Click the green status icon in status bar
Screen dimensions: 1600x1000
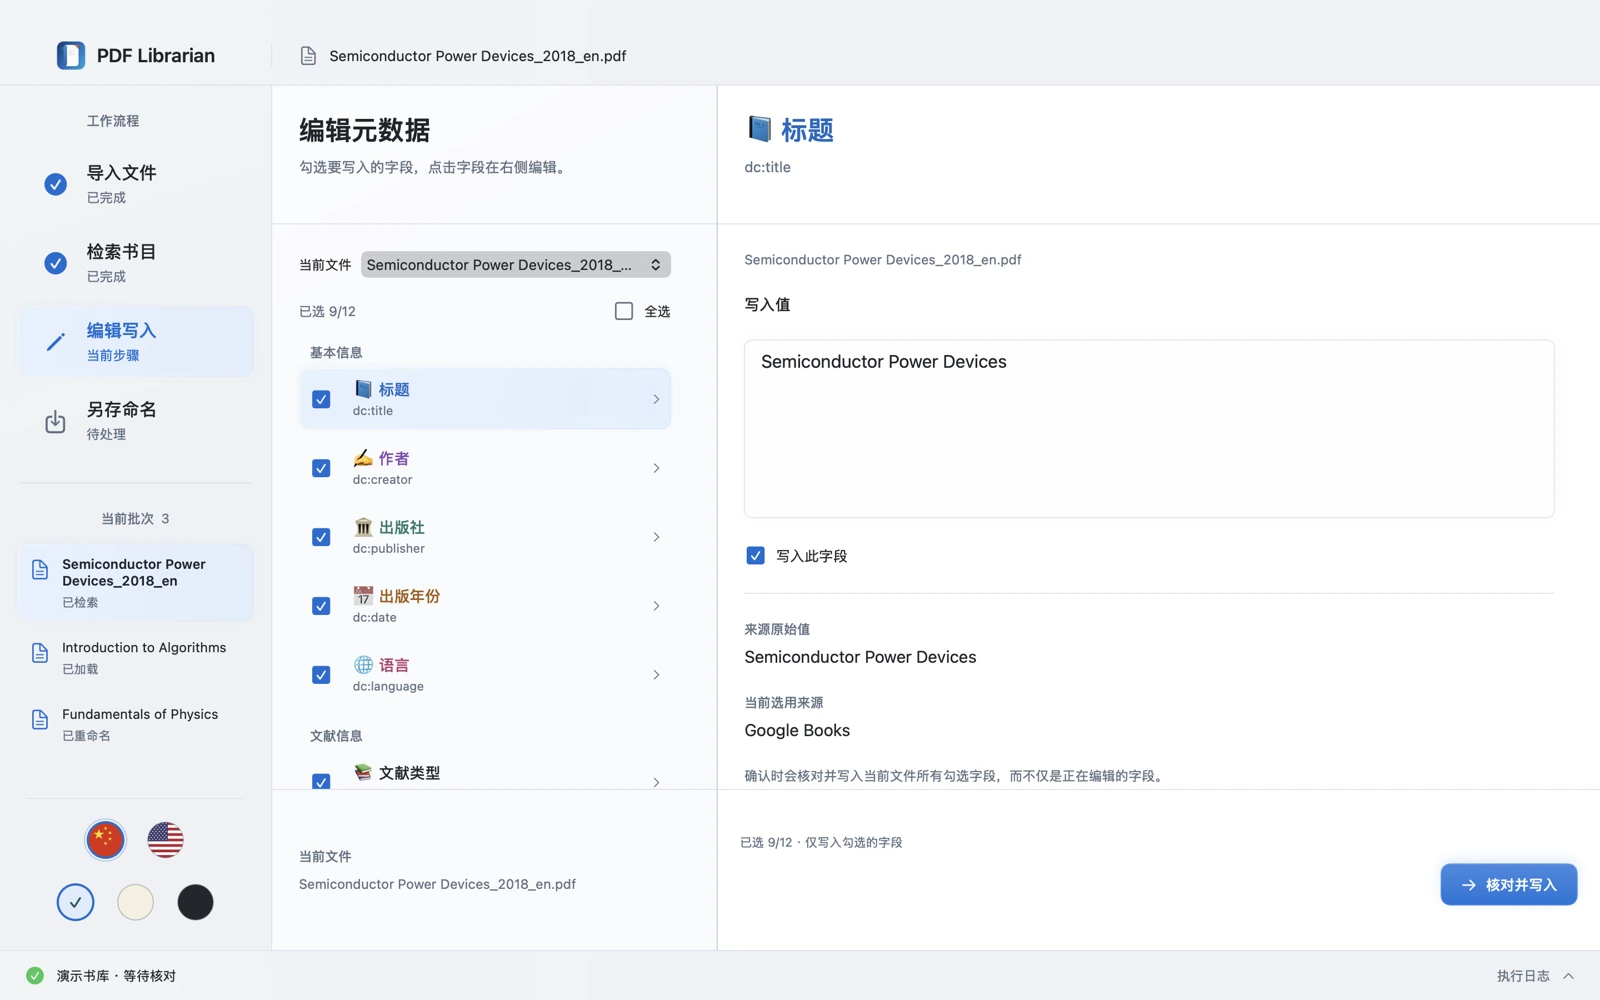coord(35,976)
